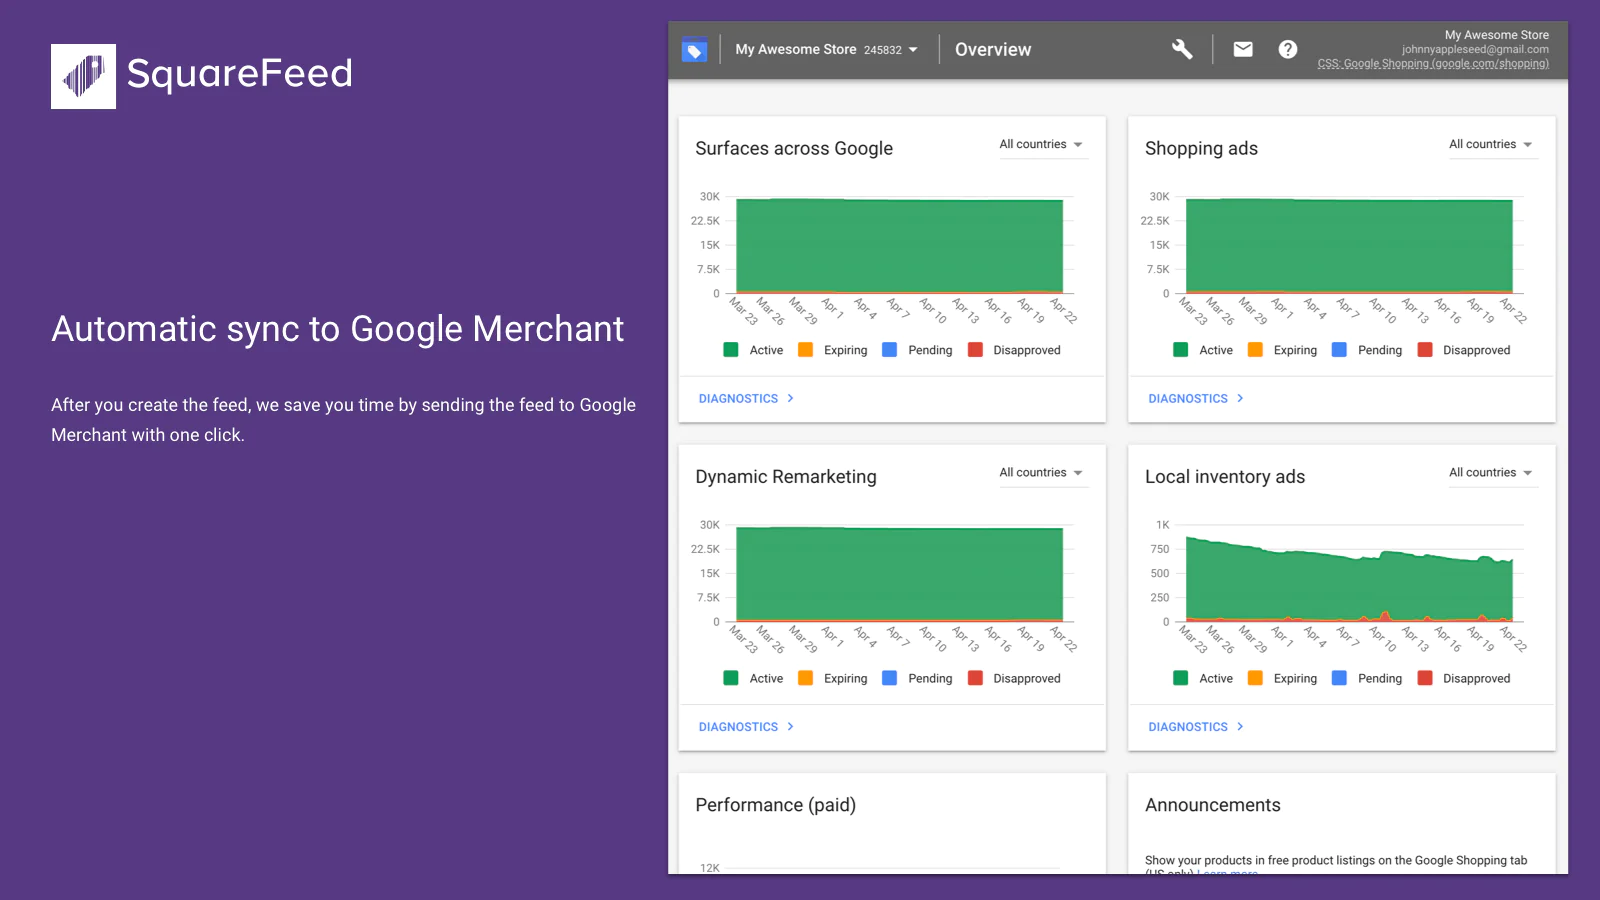The width and height of the screenshot is (1600, 900).
Task: Click the orange Expiring legend icon under Surfaces across Google
Action: click(x=805, y=349)
